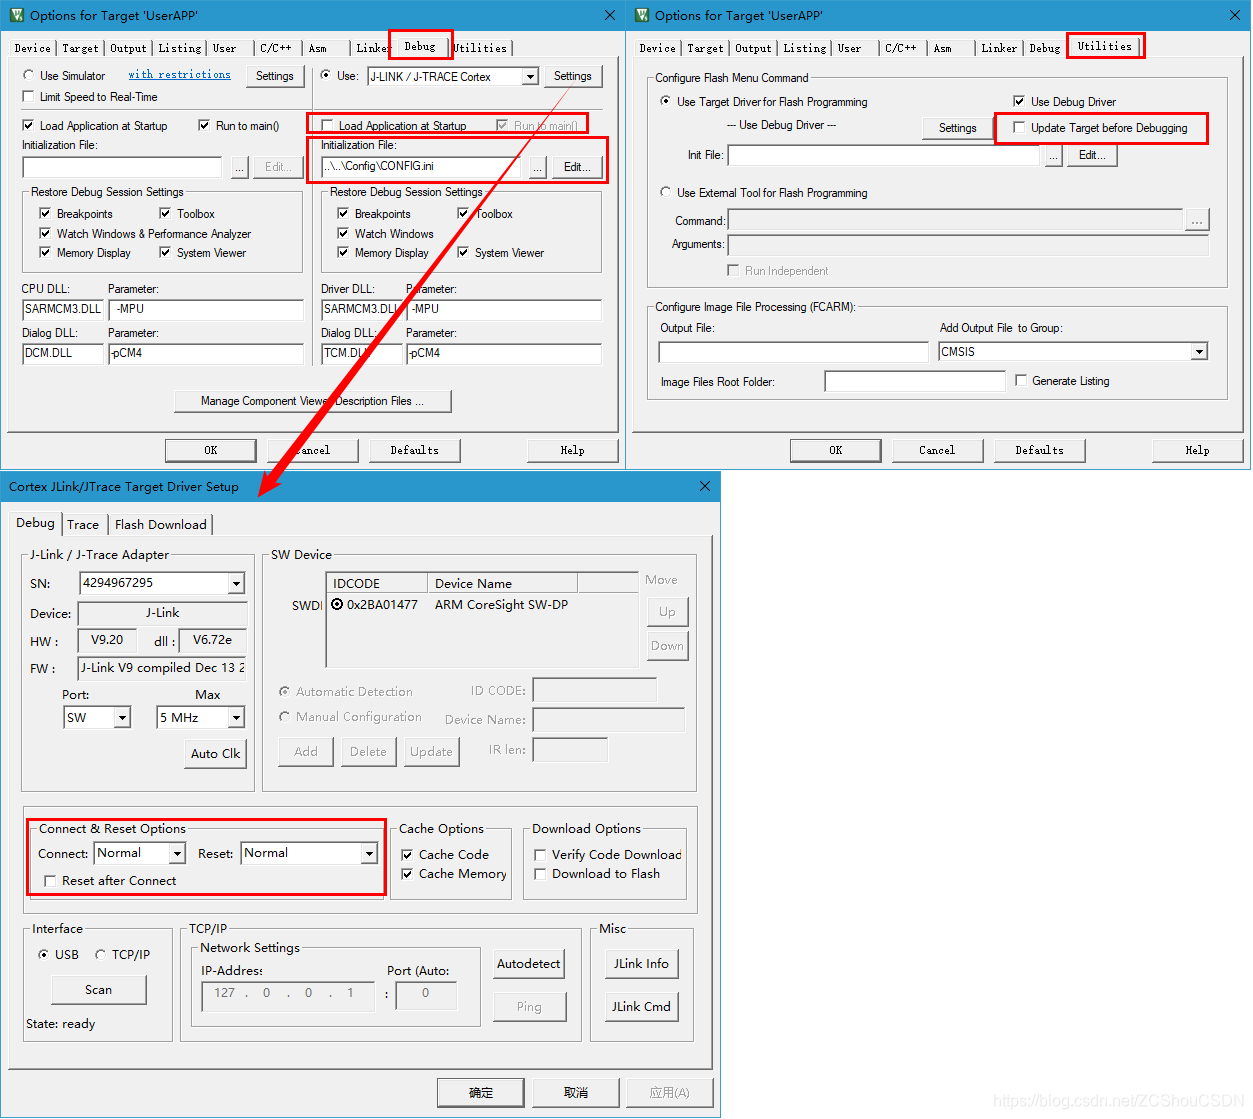Click the DCM.DLL dialog DLL field
1253x1119 pixels.
63,354
